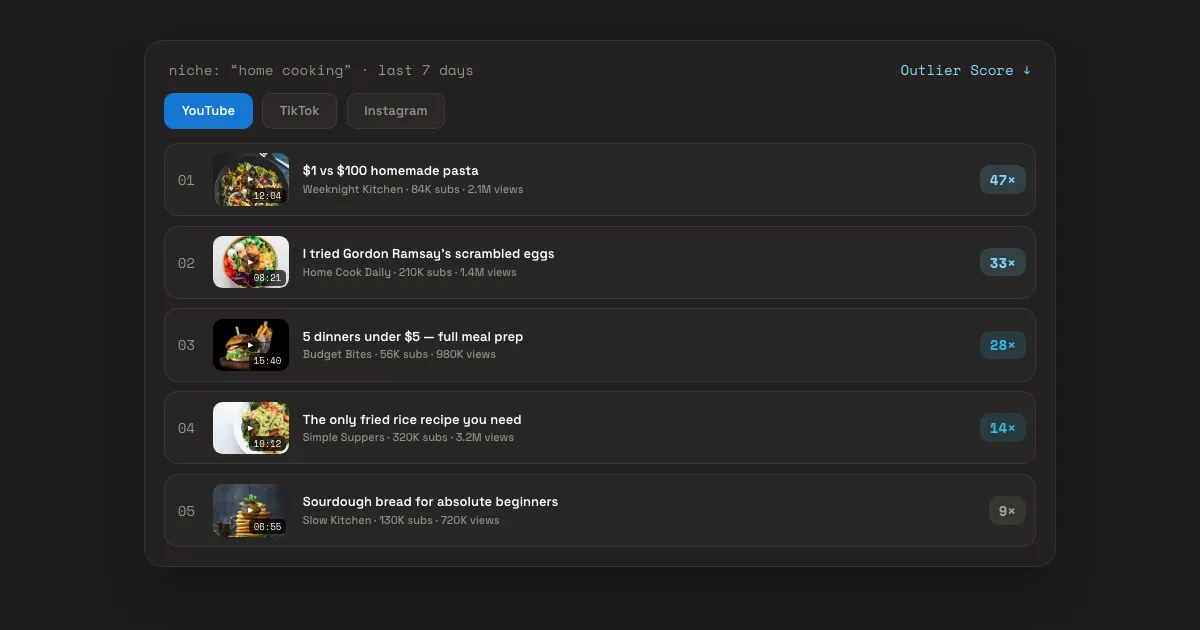1200x630 pixels.
Task: Open the Outlier Score sort dropdown
Action: click(x=965, y=70)
